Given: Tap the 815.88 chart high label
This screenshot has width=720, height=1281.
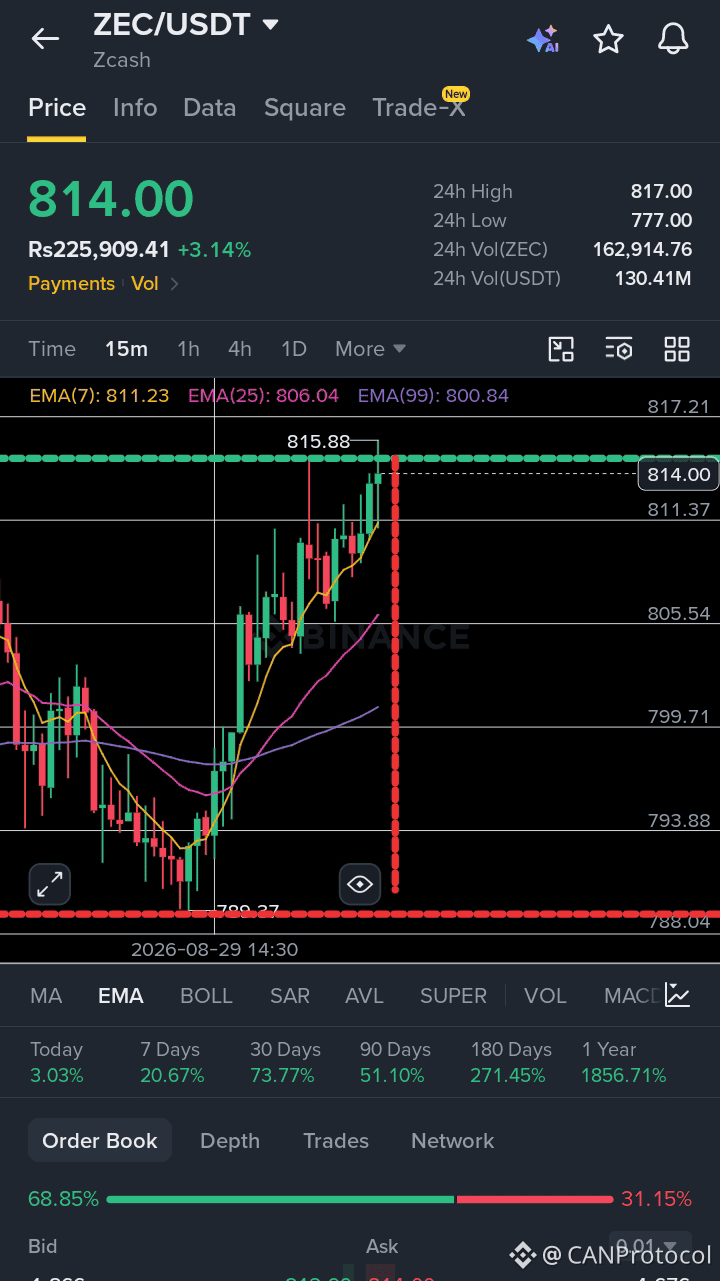Looking at the screenshot, I should pyautogui.click(x=318, y=441).
